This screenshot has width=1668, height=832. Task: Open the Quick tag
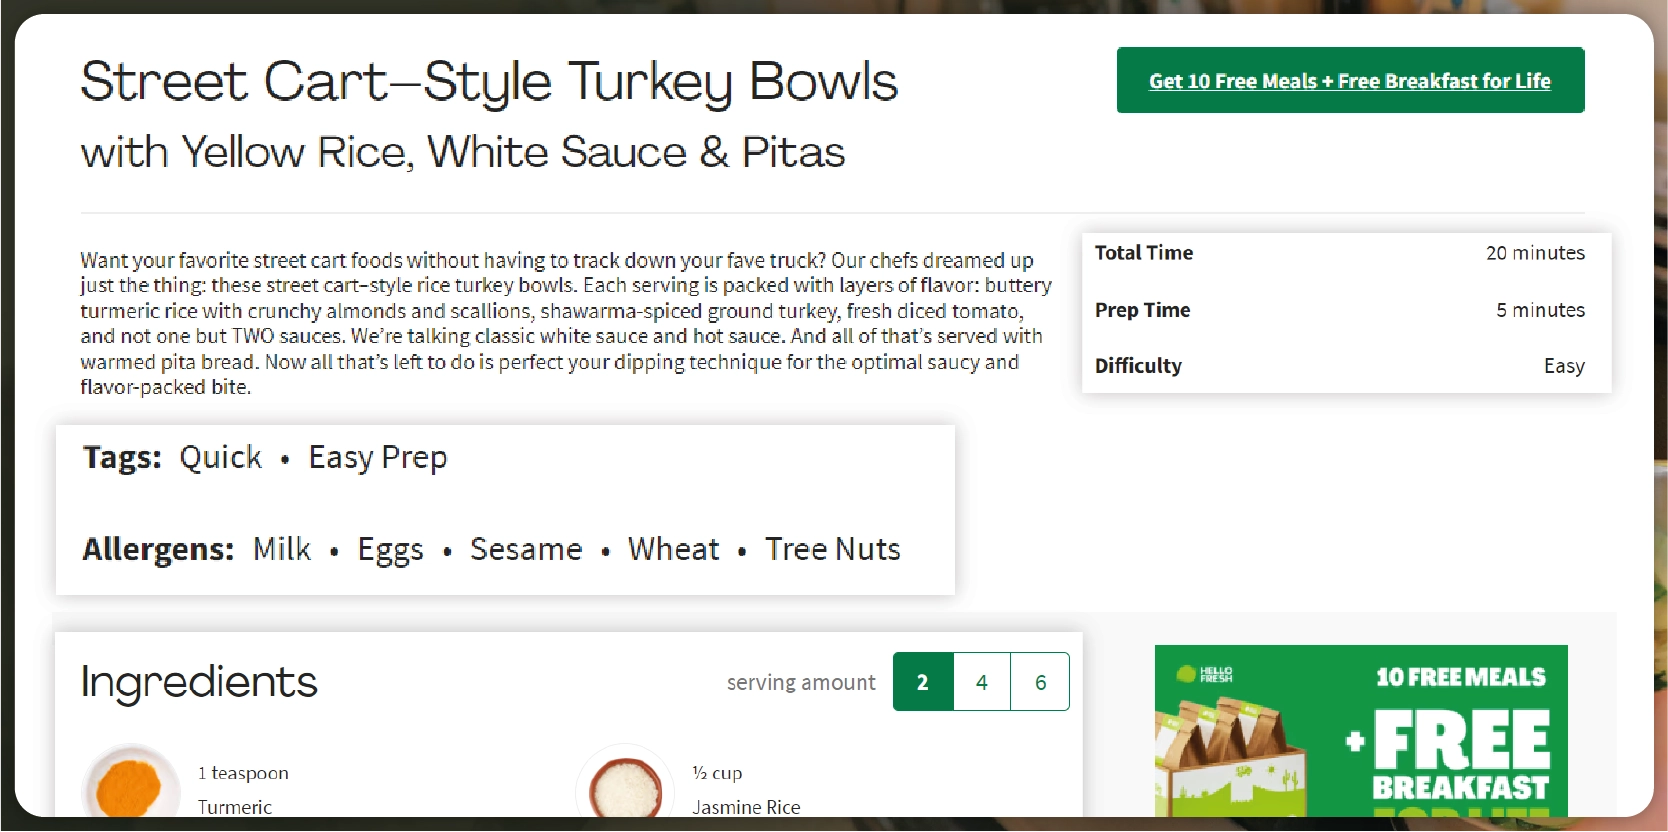220,457
